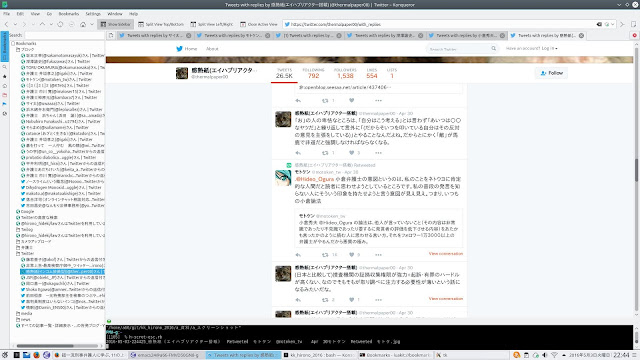Open the Home button dropdown arrow
The height and width of the screenshot is (360, 640).
[x=92, y=24]
